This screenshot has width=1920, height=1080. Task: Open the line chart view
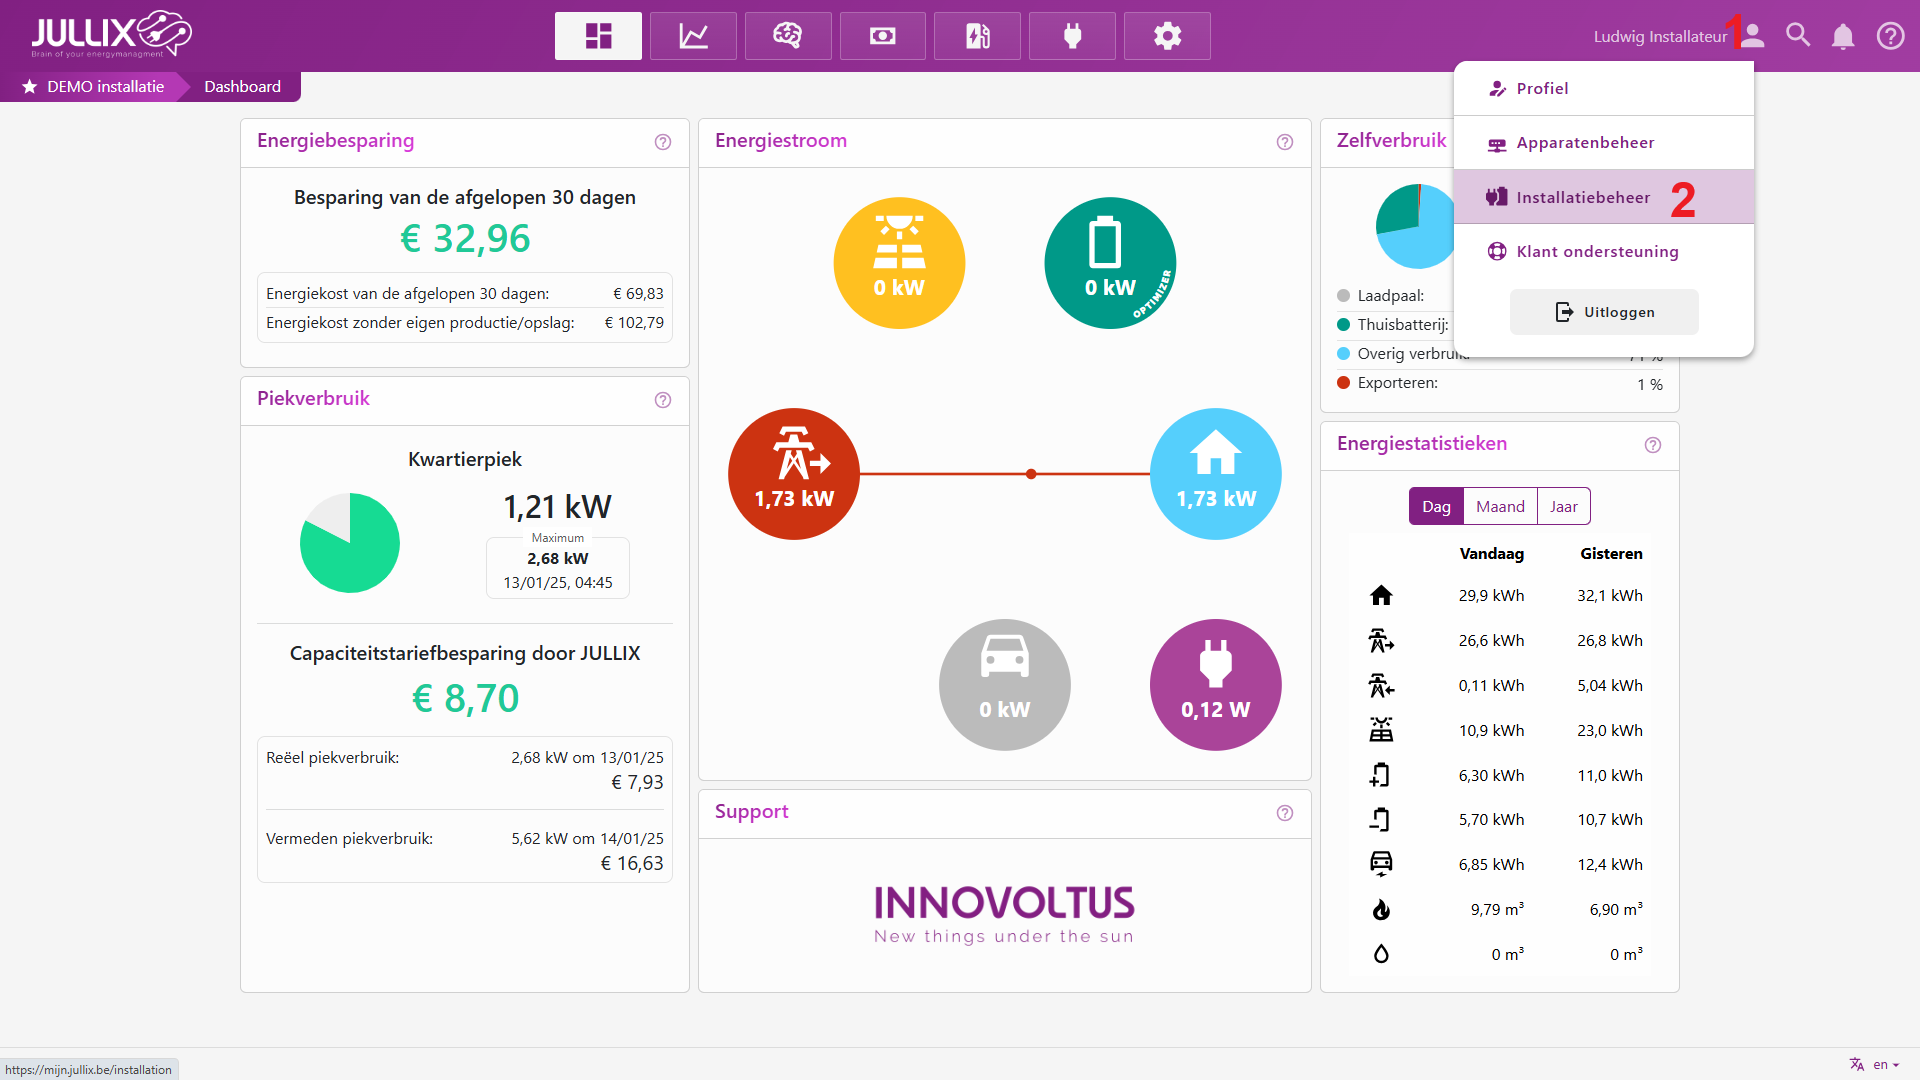click(693, 36)
